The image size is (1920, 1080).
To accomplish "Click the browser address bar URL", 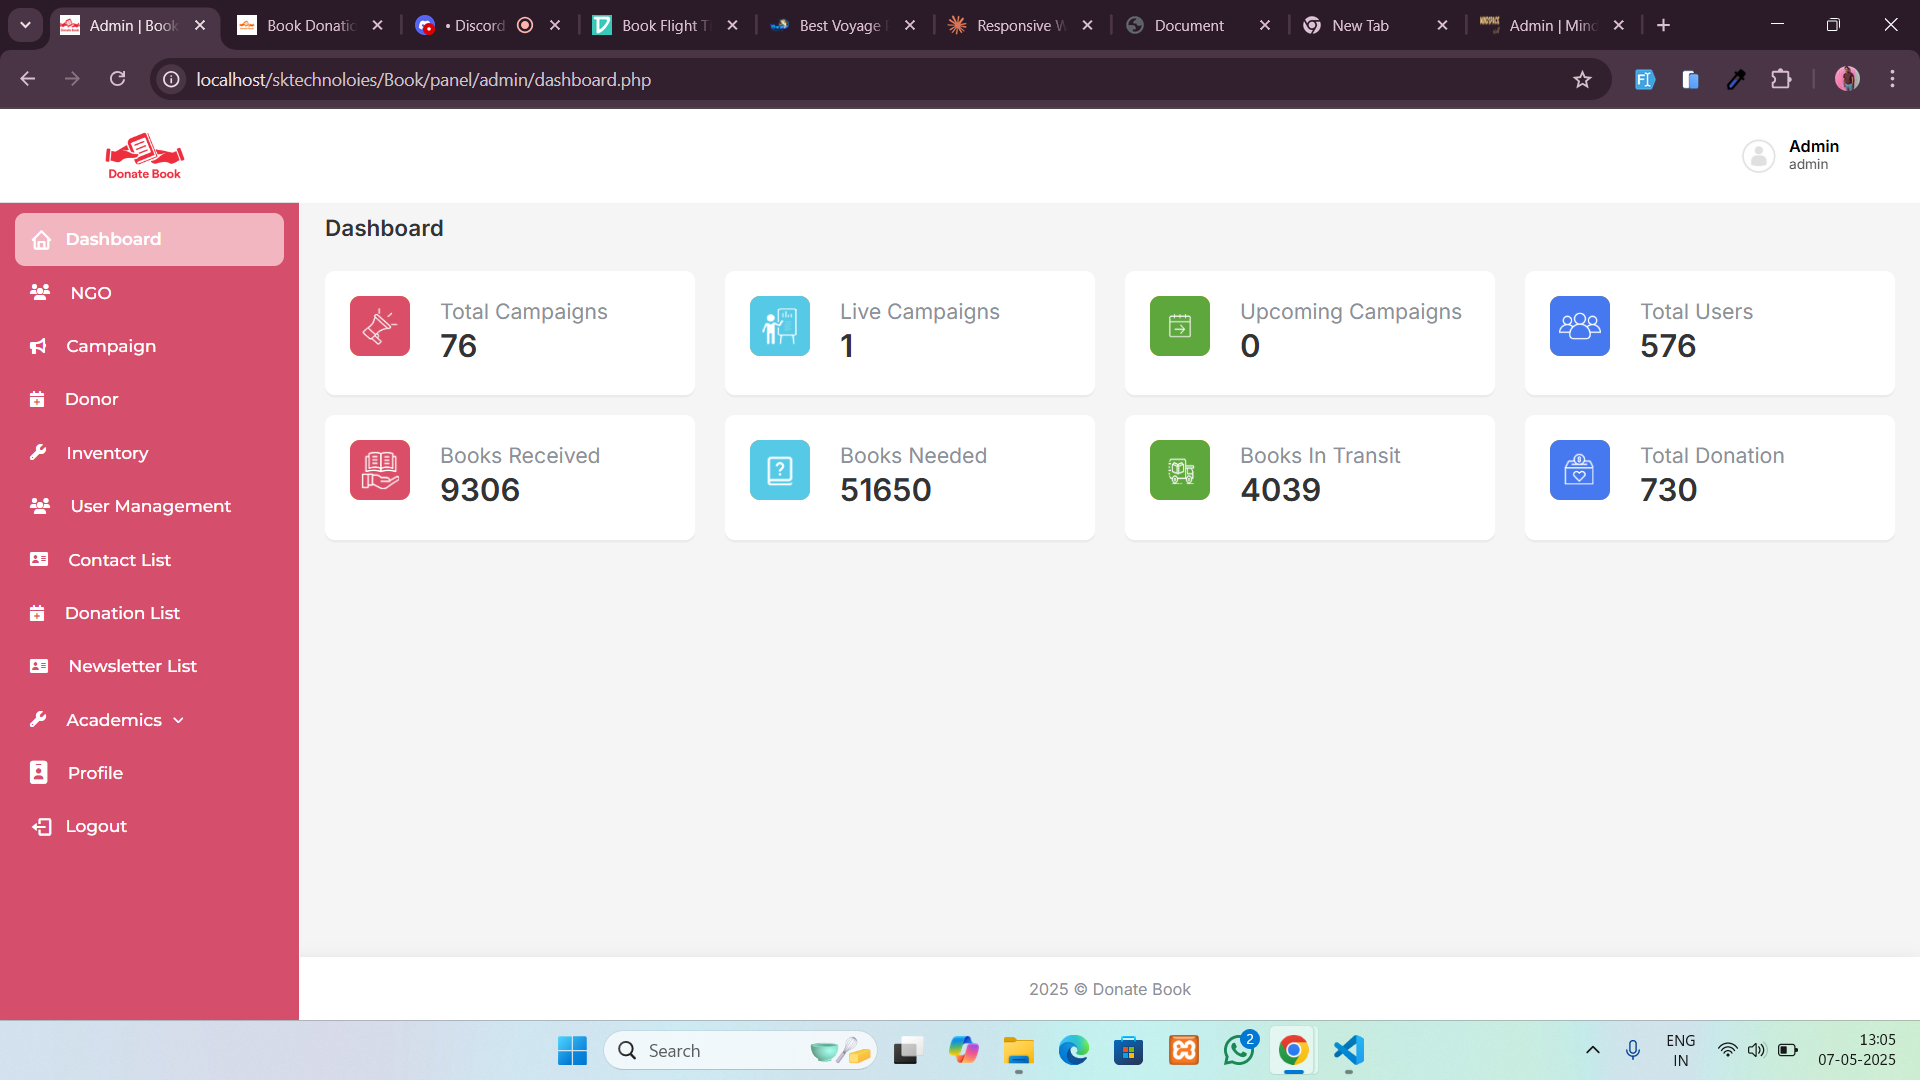I will (x=423, y=79).
